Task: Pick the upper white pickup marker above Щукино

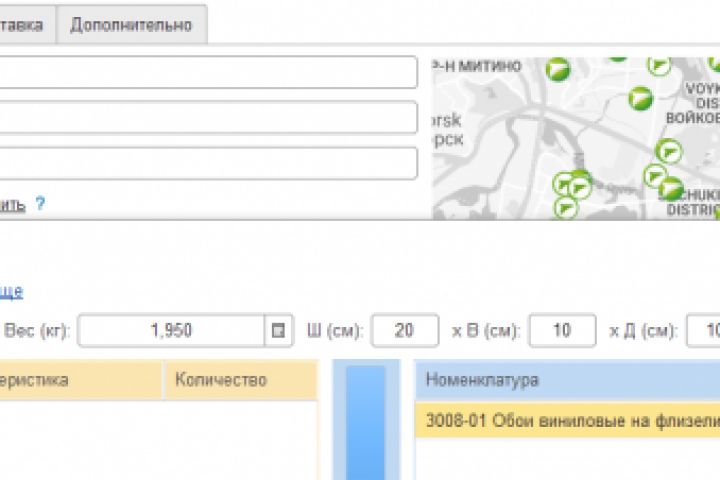Action: [669, 151]
